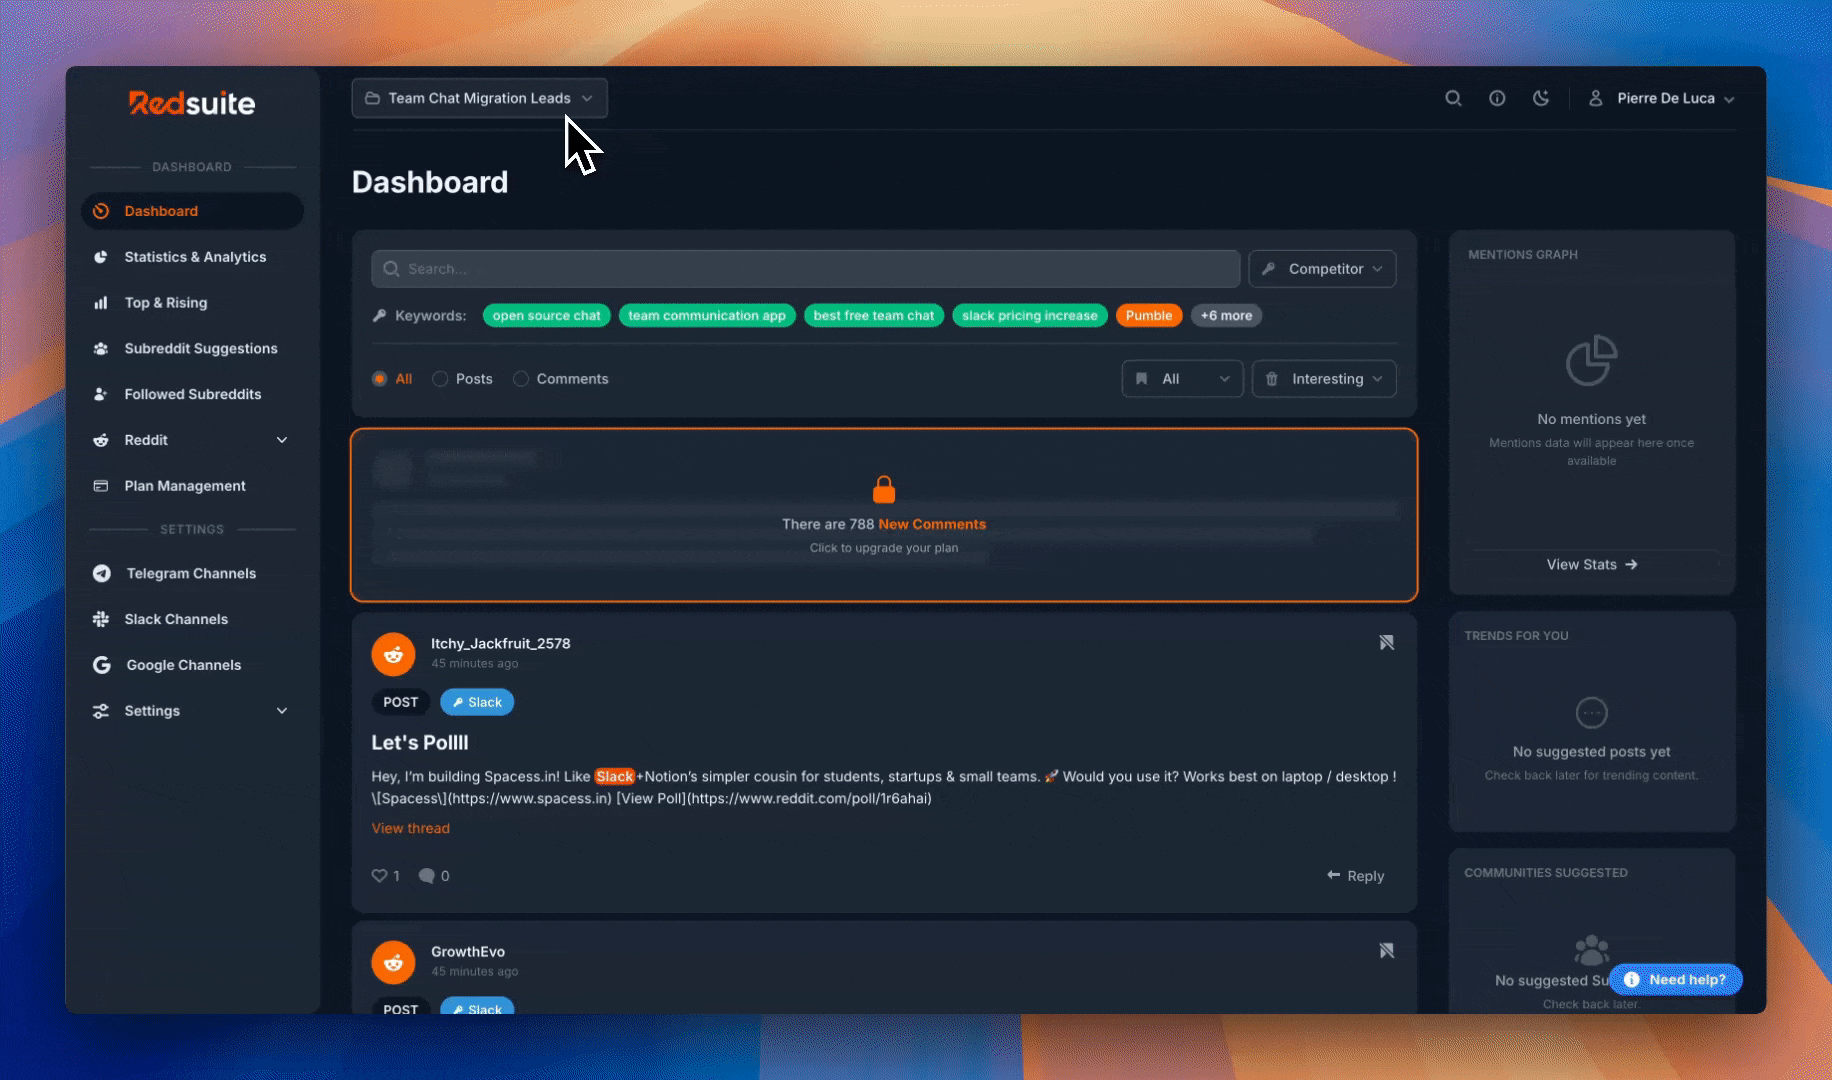Open the info icon in top bar
The image size is (1832, 1080).
click(x=1497, y=98)
